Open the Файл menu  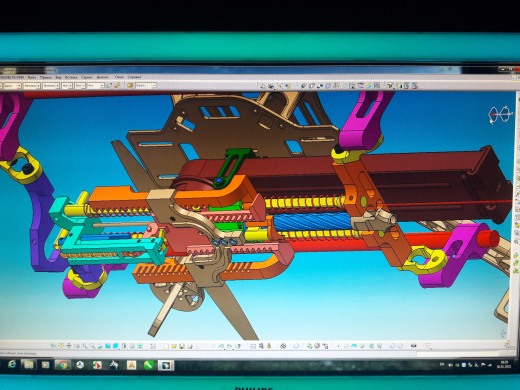click(32, 77)
